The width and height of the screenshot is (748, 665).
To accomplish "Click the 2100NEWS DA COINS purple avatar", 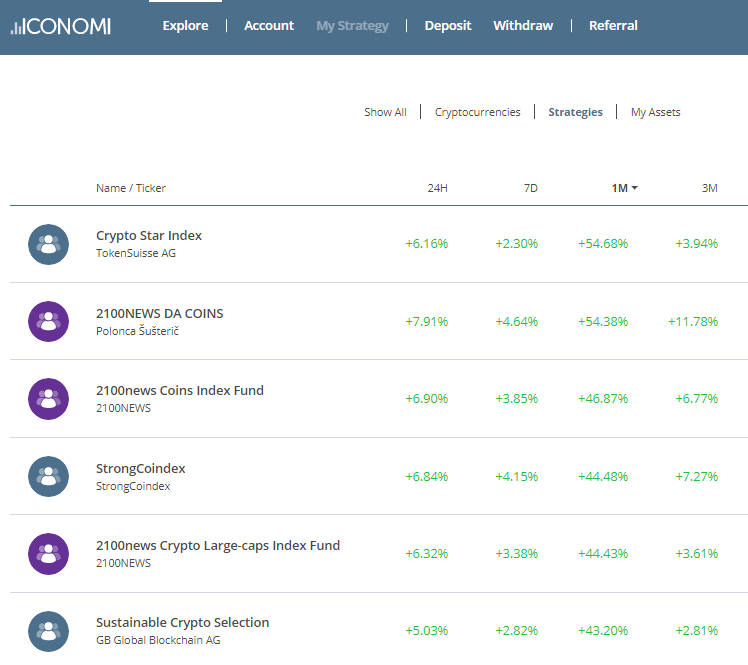I will (48, 322).
